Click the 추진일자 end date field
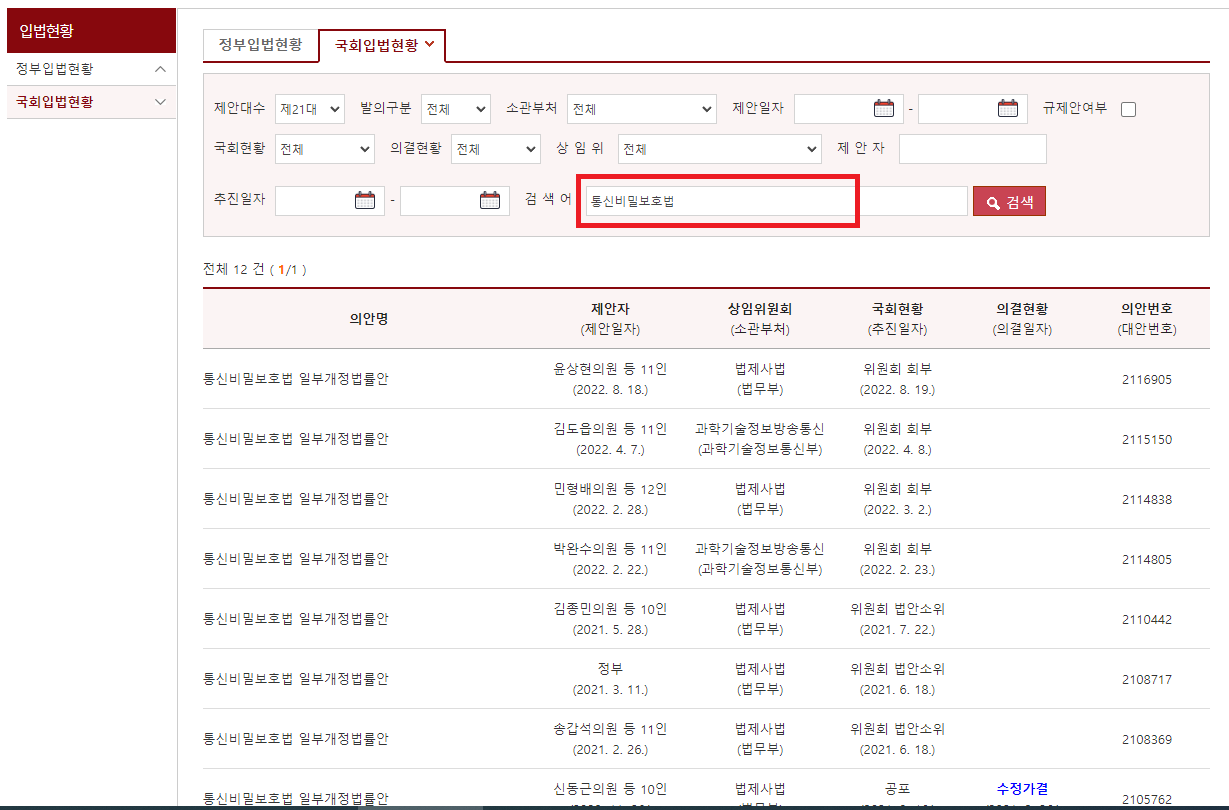The image size is (1229, 810). [x=455, y=201]
